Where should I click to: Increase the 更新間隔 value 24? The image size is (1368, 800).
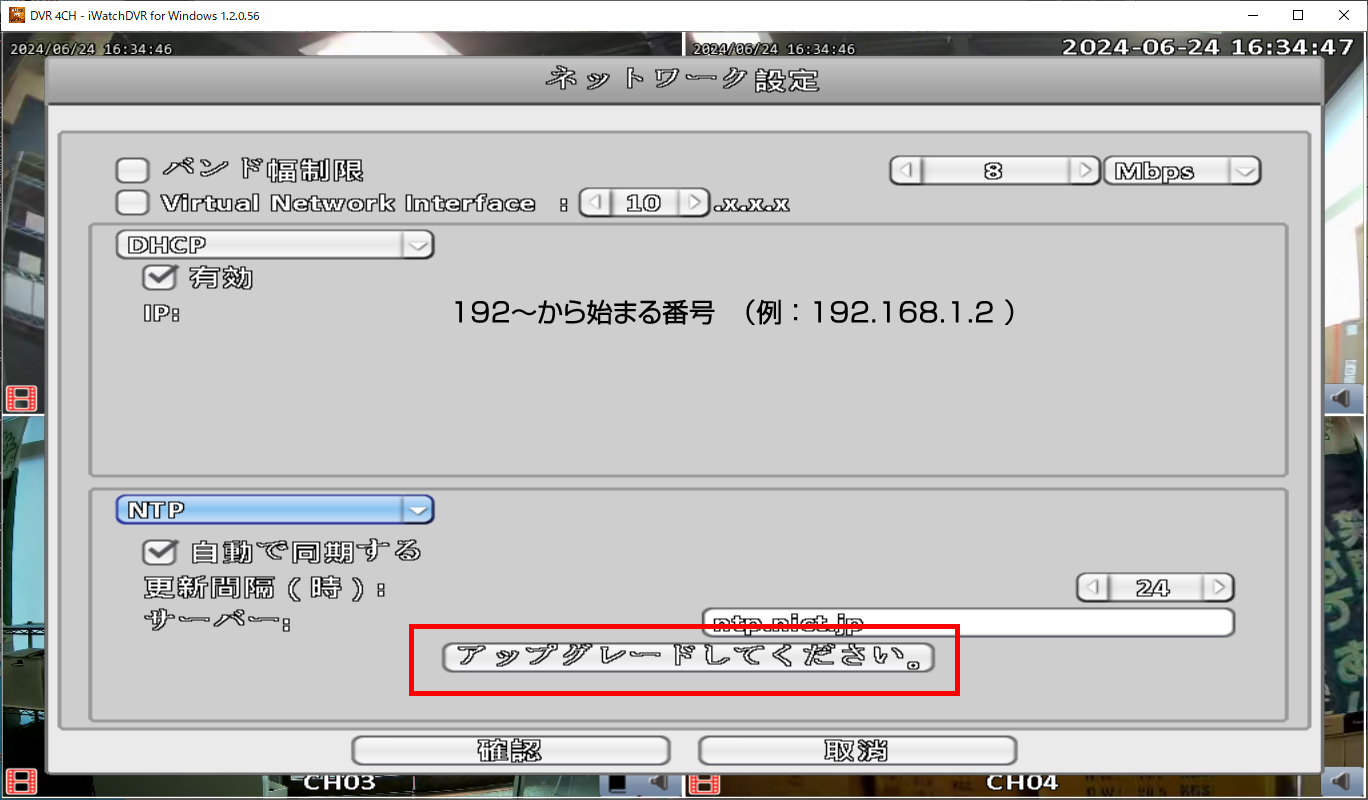click(1218, 587)
